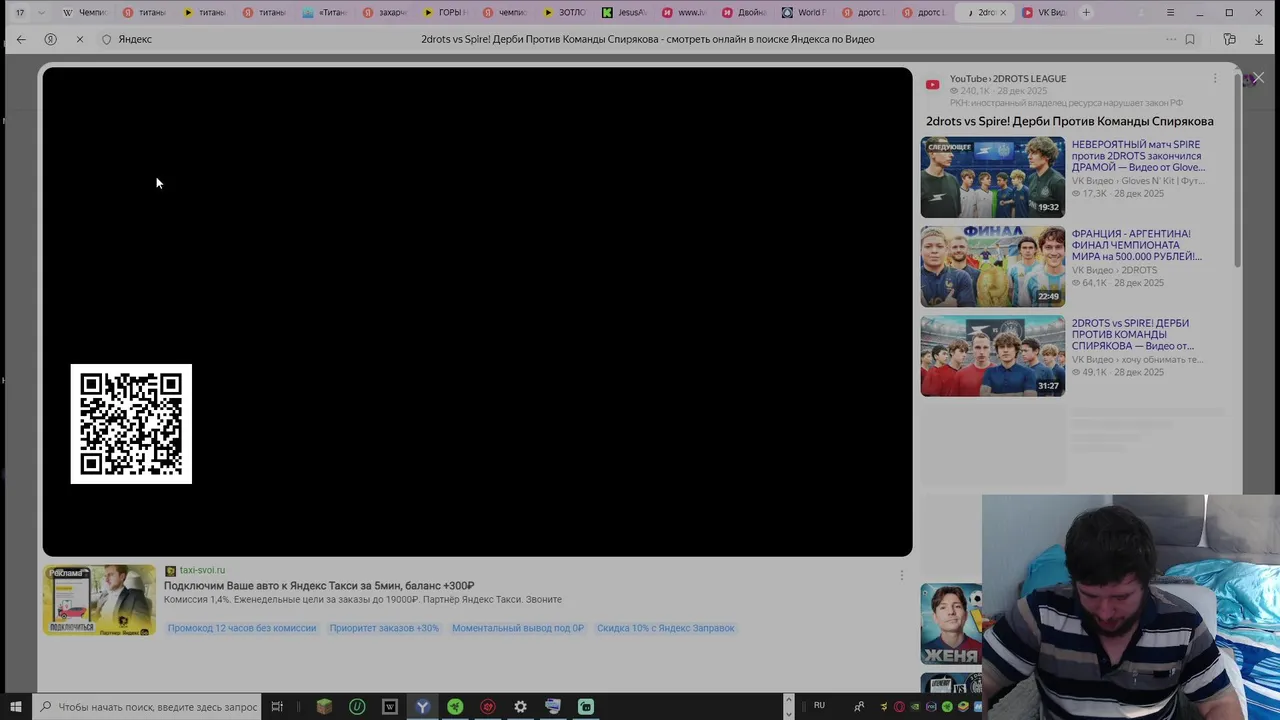Click the Windows taskbar search field
The height and width of the screenshot is (720, 1280).
click(x=147, y=707)
